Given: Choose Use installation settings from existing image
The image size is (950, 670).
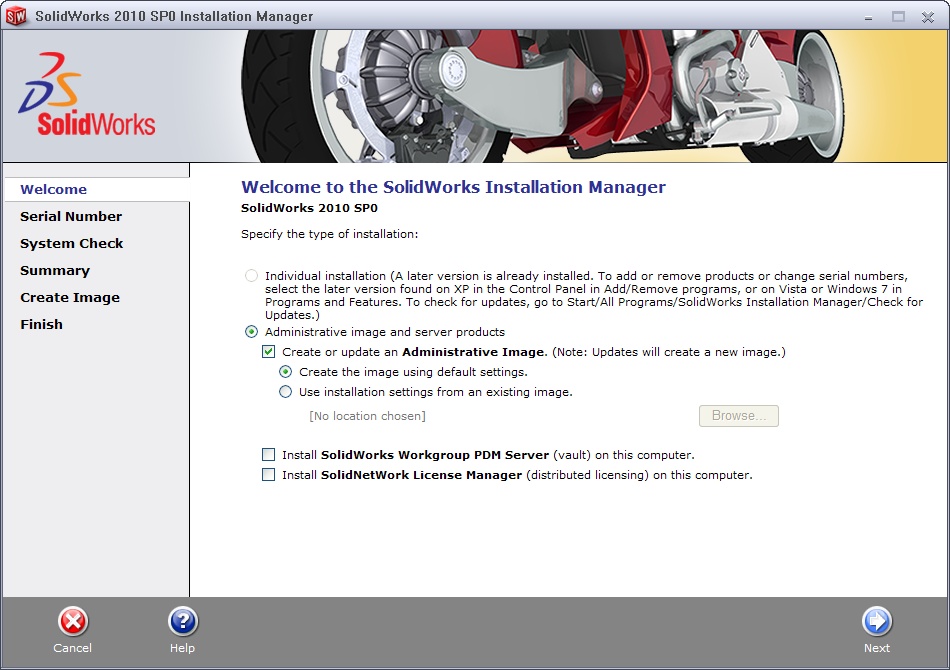Looking at the screenshot, I should (x=285, y=392).
